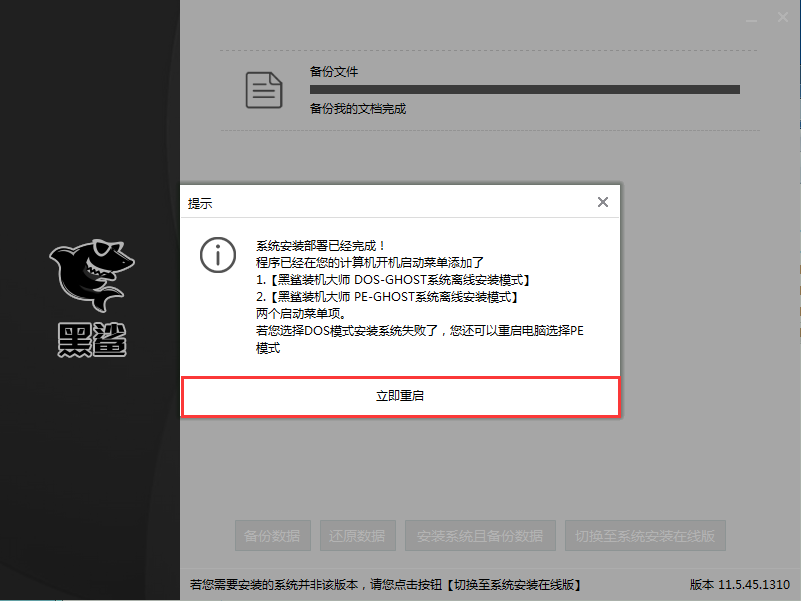Click the information icon in the 提示 dialog

click(x=218, y=255)
